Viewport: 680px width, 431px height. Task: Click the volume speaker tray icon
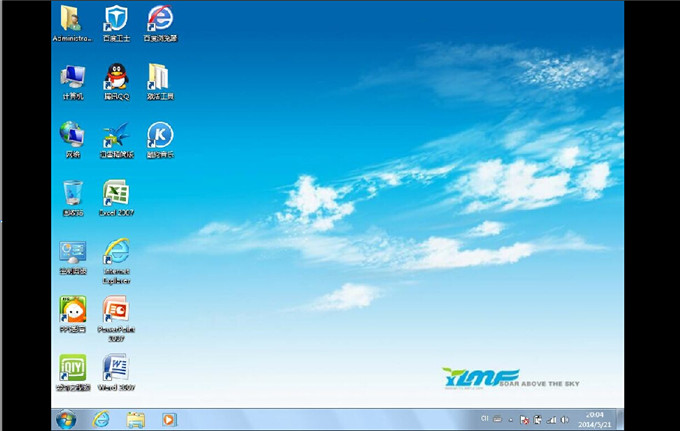[565, 419]
